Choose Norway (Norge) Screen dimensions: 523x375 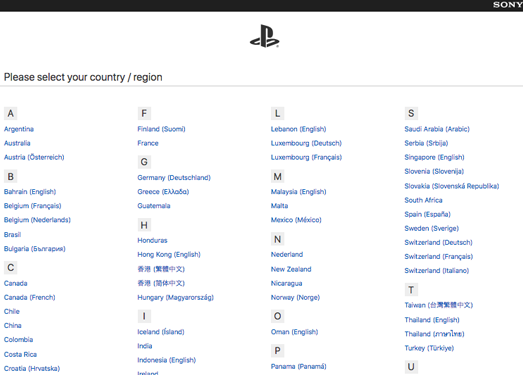(295, 297)
